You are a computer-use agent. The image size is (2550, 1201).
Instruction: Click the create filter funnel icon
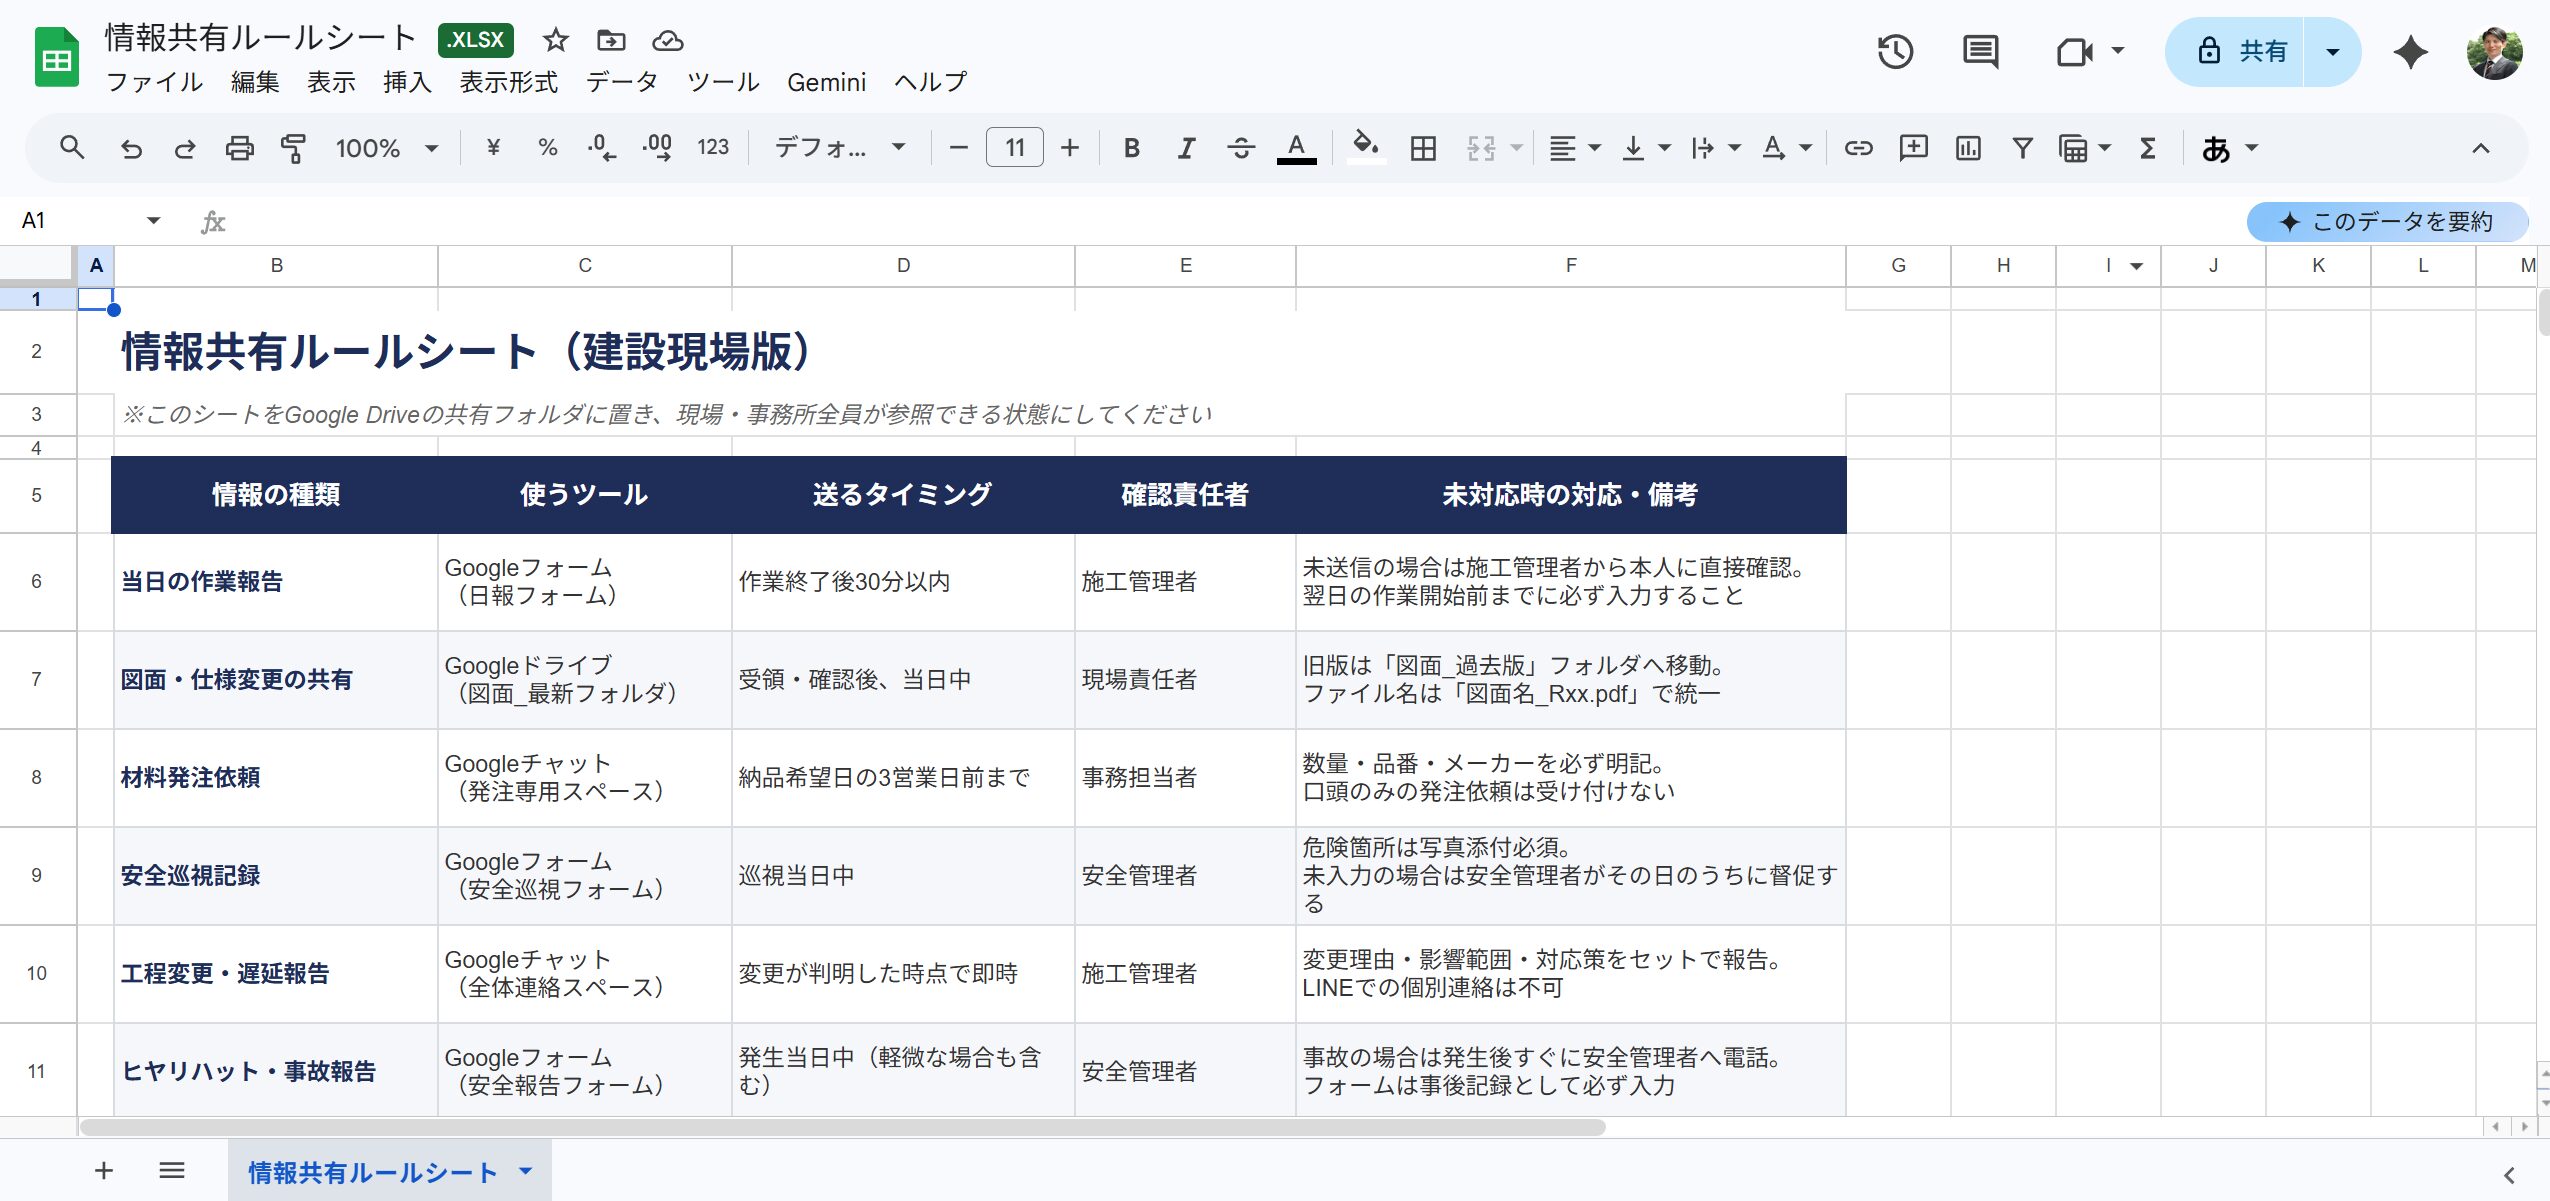pyautogui.click(x=2022, y=148)
